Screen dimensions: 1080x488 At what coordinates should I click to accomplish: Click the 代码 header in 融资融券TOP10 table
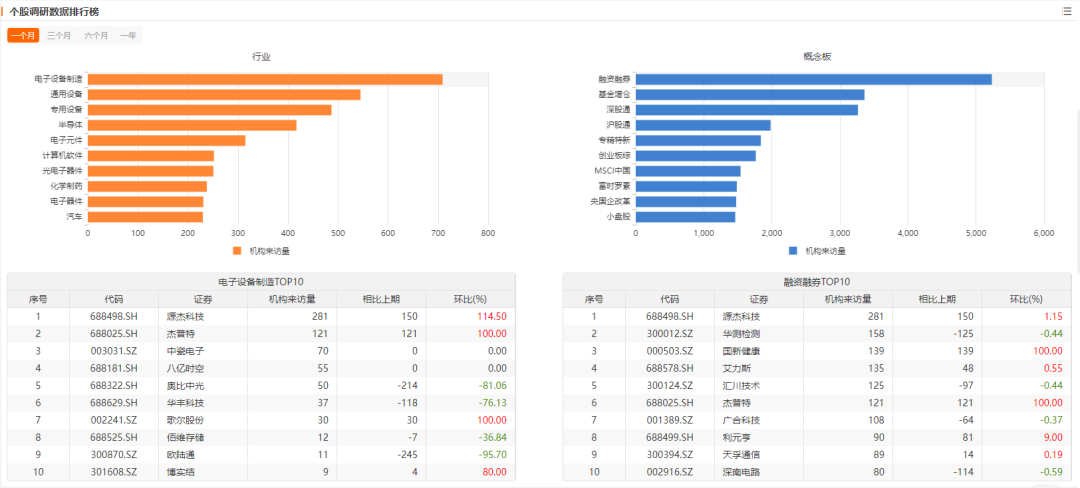coord(669,299)
